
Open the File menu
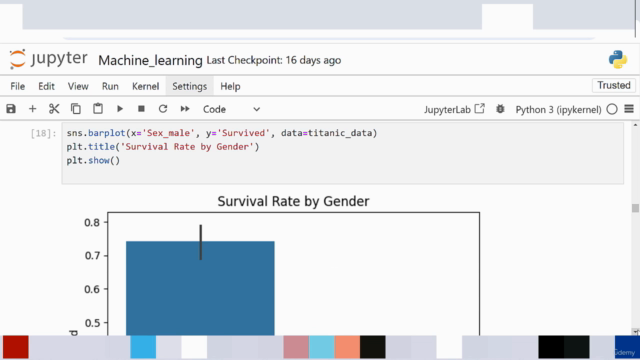[18, 87]
